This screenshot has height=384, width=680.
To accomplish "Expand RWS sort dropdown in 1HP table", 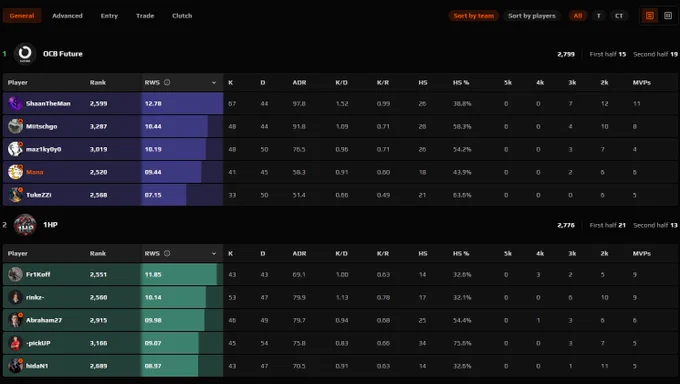I will click(x=214, y=253).
